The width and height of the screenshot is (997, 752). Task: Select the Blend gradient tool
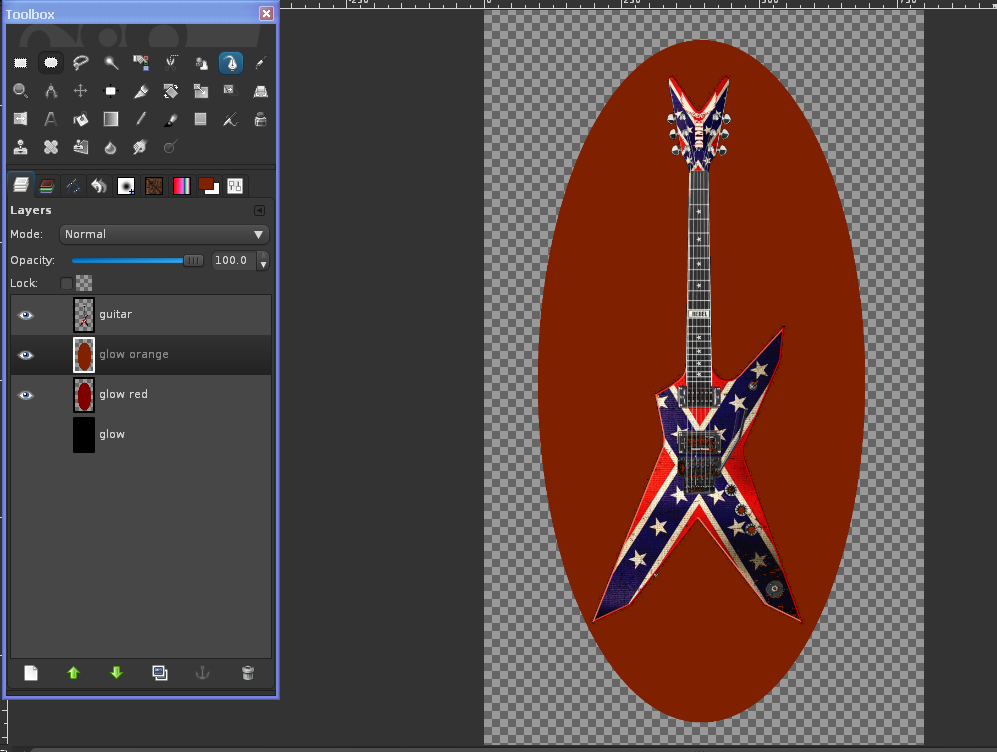pyautogui.click(x=111, y=119)
